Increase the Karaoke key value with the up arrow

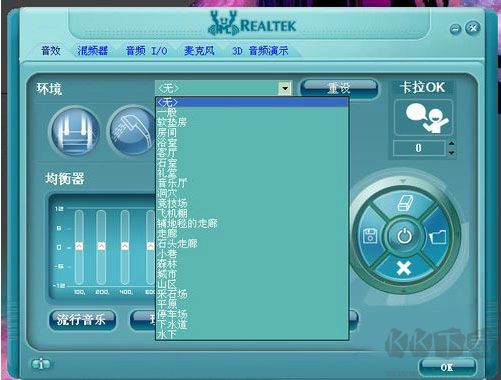tap(451, 144)
